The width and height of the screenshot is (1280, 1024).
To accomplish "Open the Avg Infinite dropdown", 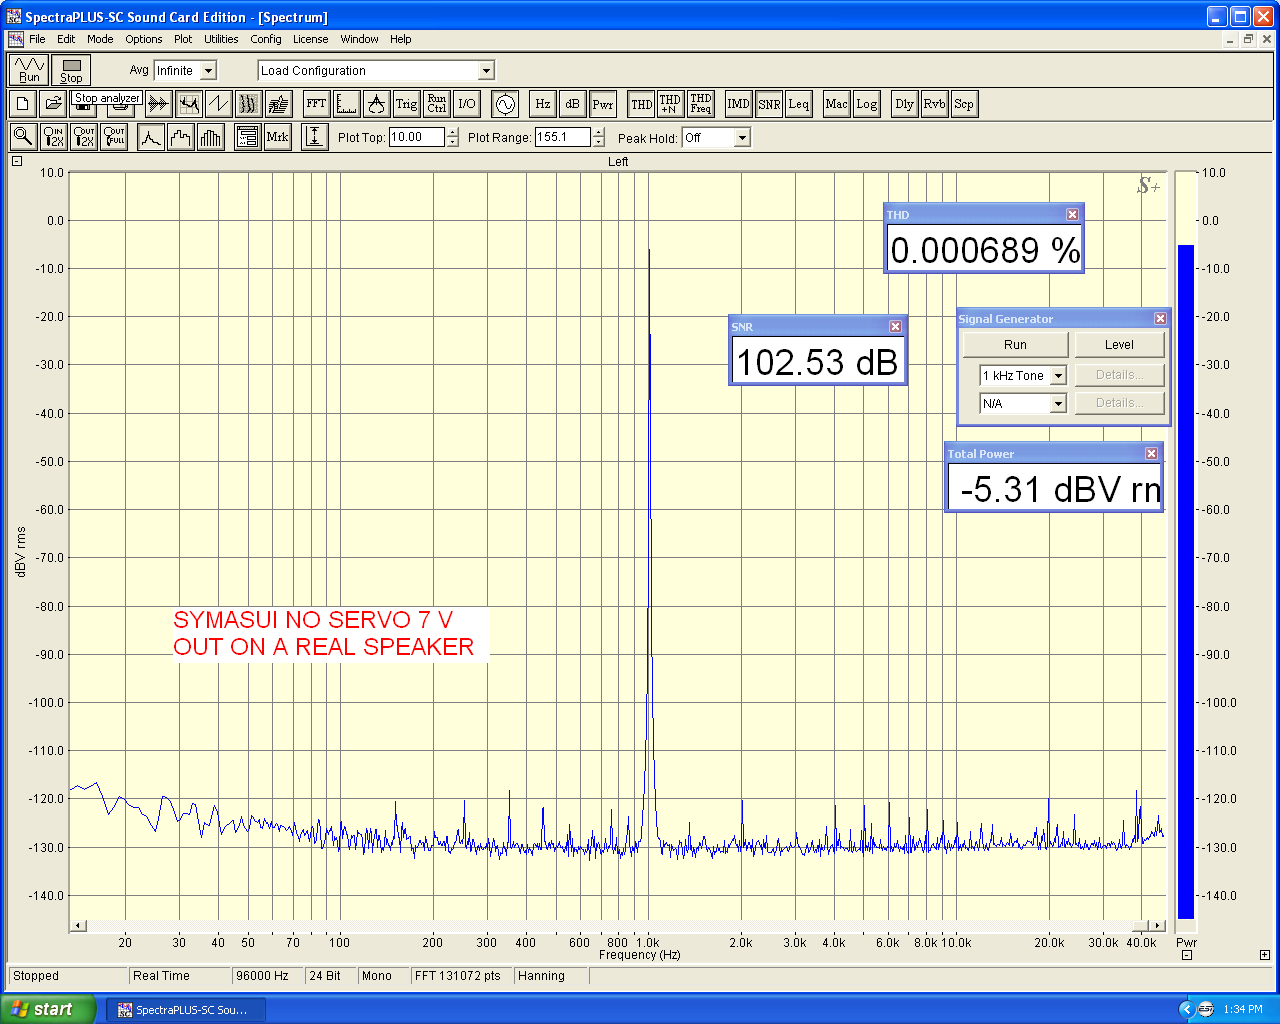I will [209, 71].
